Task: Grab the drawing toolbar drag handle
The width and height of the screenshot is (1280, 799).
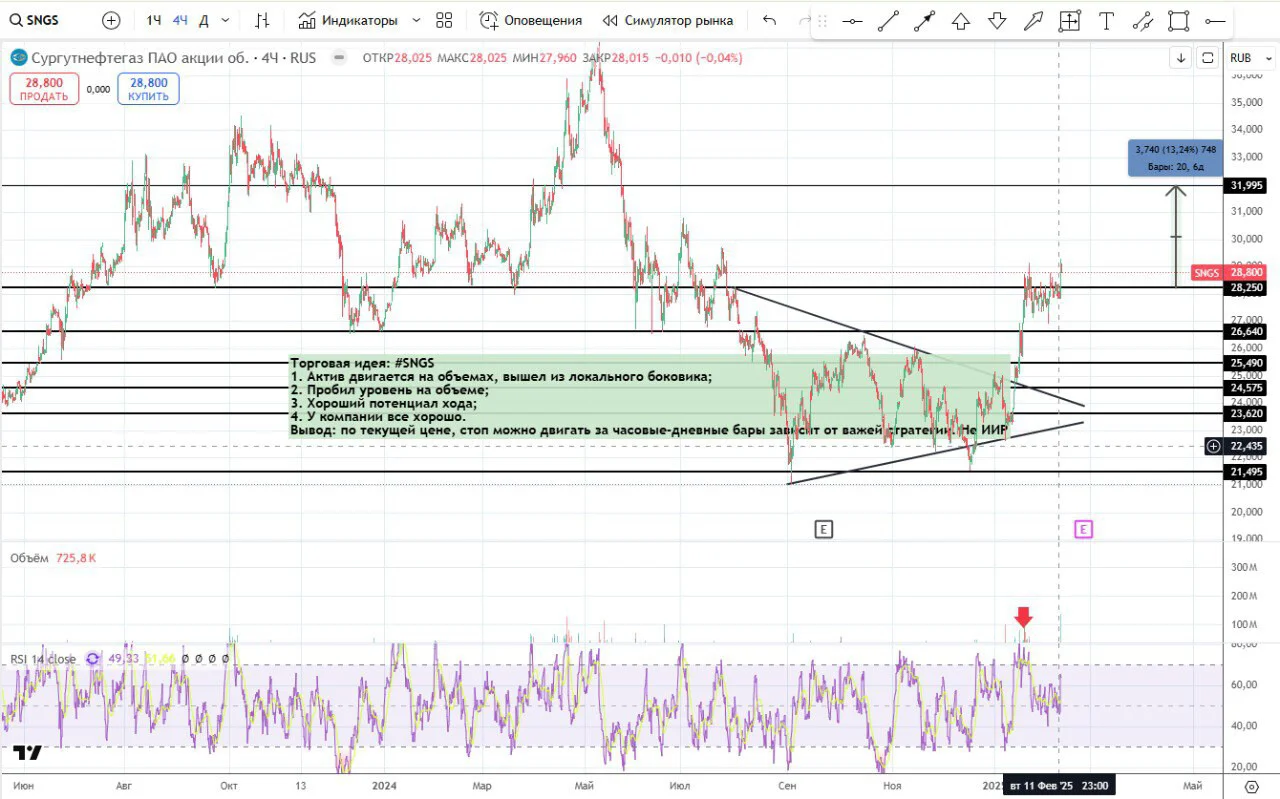Action: 822,21
